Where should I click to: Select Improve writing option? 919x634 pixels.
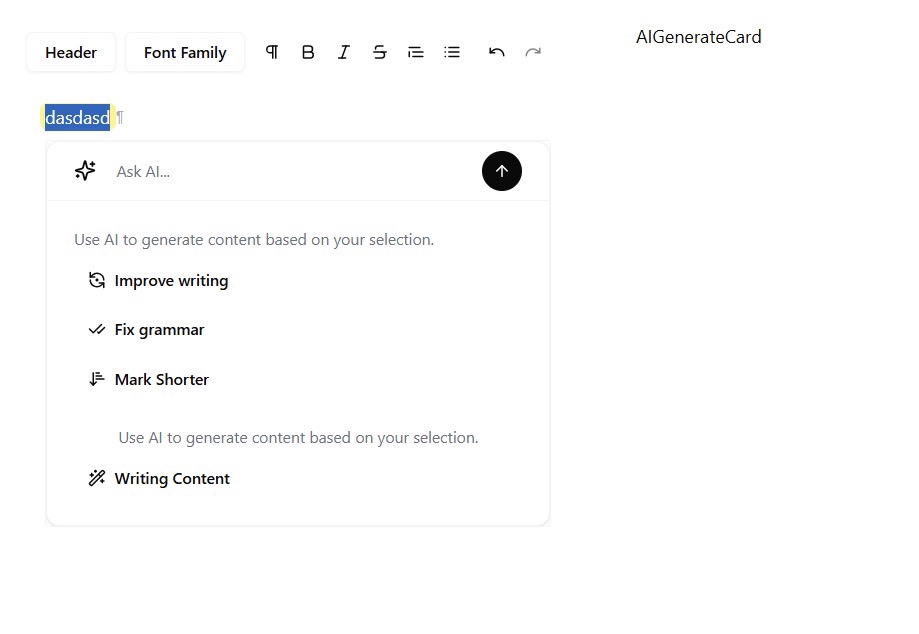click(x=171, y=281)
